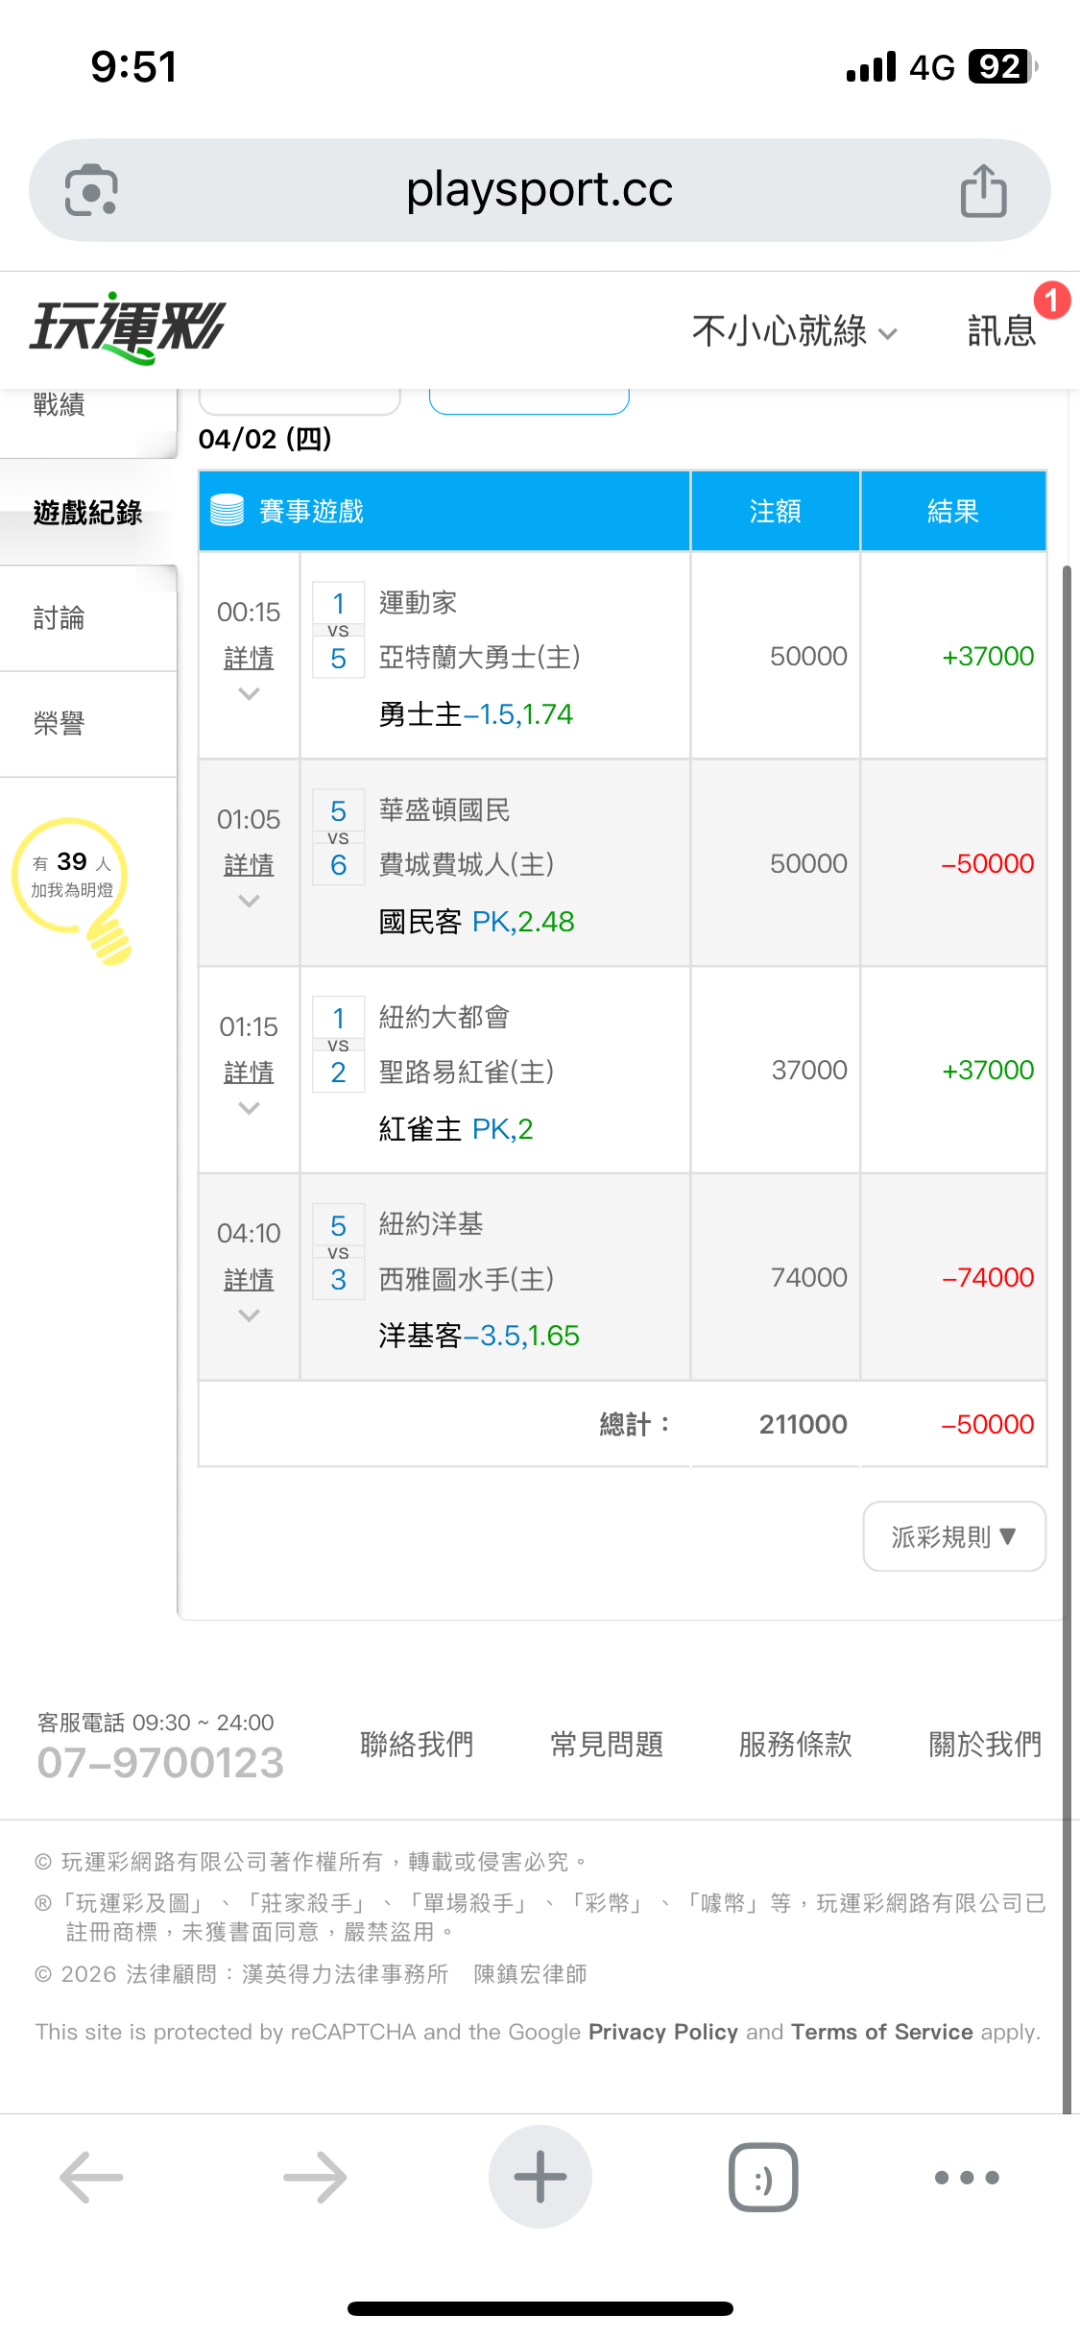Open a new tab with the plus button
The image size is (1080, 2339).
coord(540,2176)
